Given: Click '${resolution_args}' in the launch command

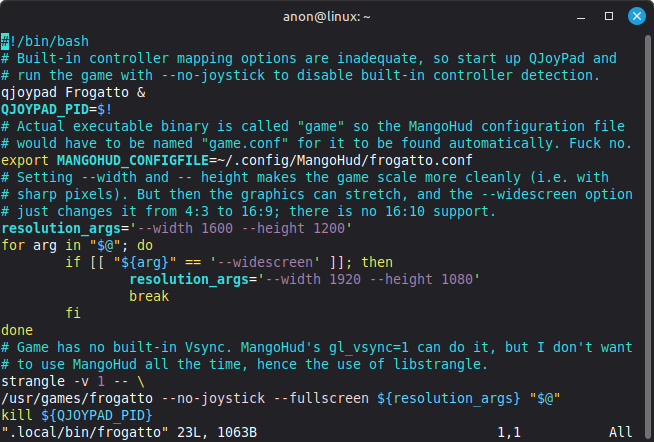Looking at the screenshot, I should click(x=449, y=398).
